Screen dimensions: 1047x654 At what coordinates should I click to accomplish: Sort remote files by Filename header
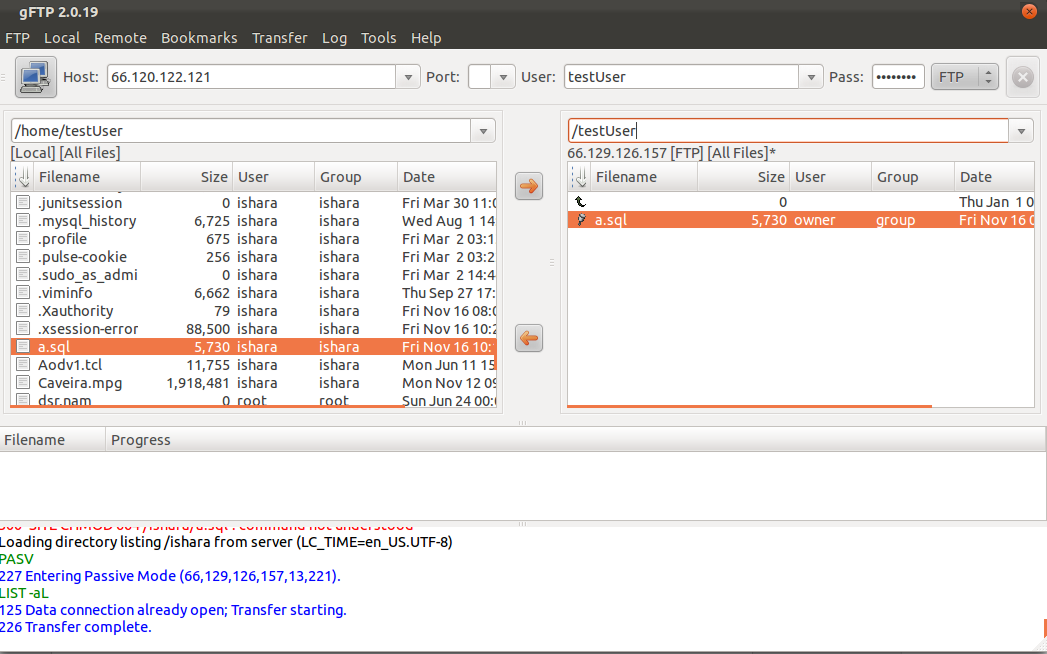point(644,177)
